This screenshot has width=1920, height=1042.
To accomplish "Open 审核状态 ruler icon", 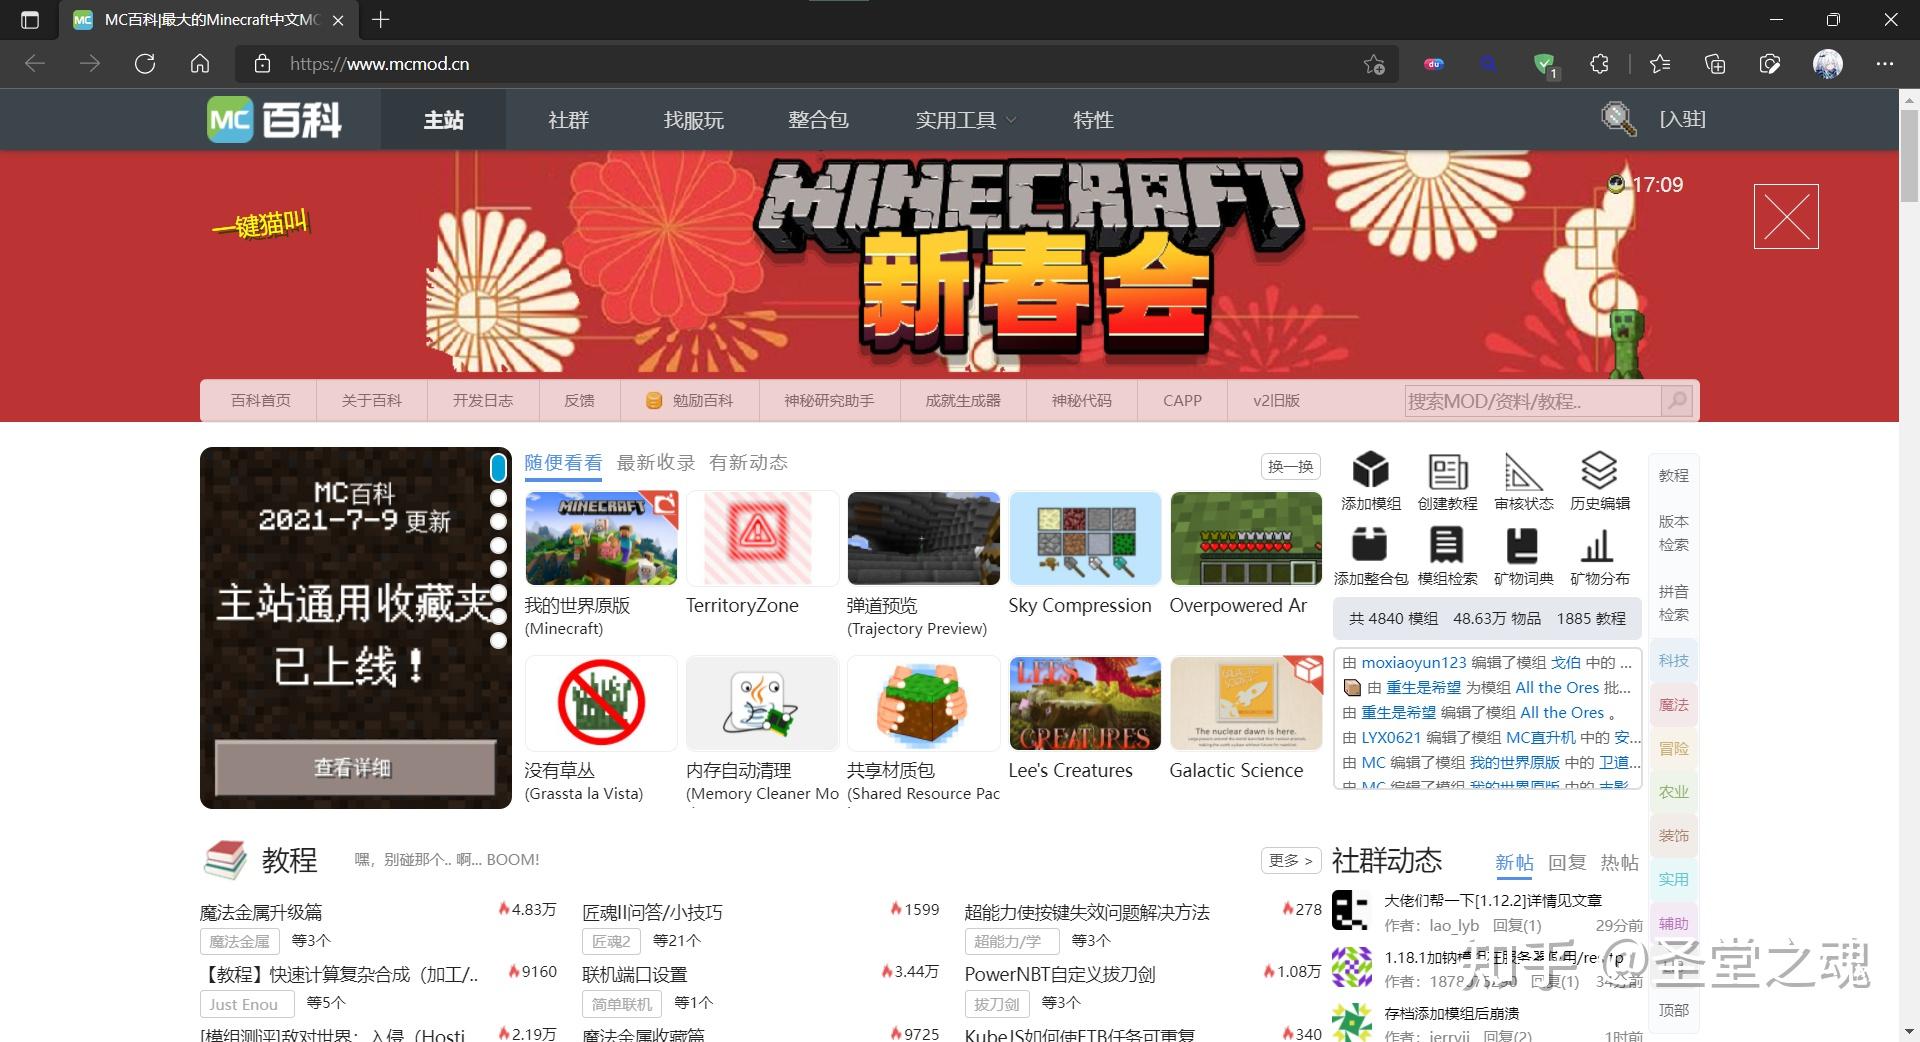I will pos(1523,470).
